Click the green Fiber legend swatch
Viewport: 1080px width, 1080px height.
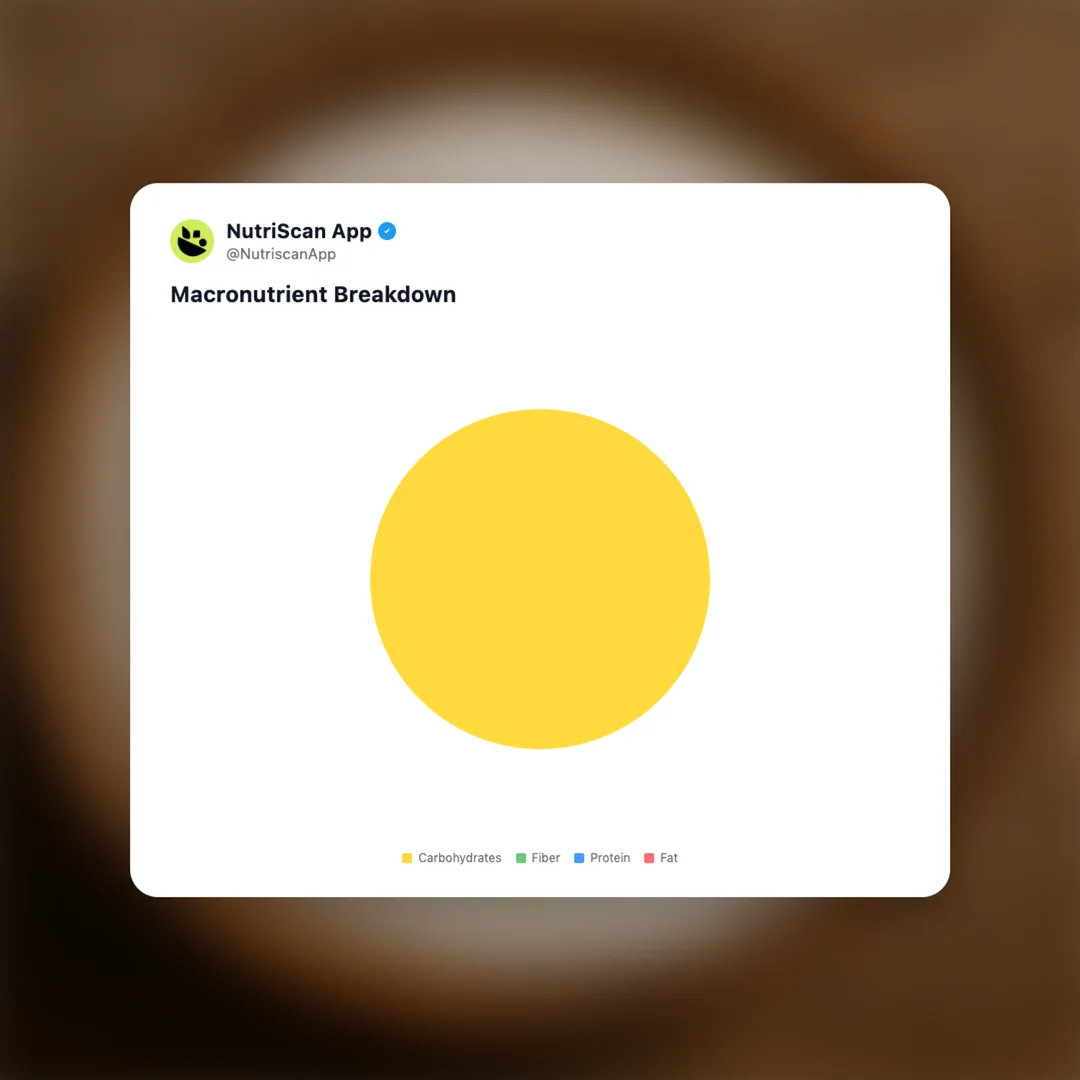(x=521, y=858)
